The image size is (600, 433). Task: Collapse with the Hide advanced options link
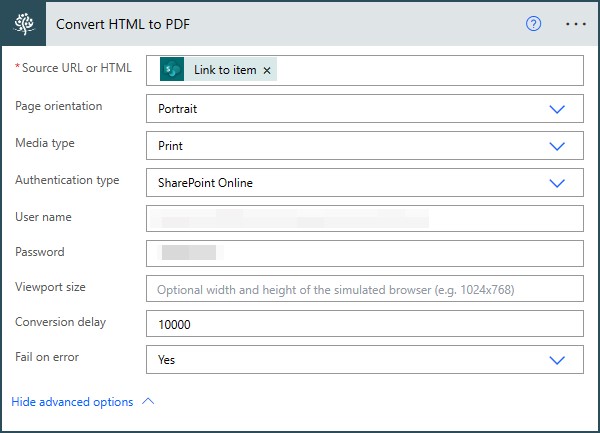tap(72, 402)
